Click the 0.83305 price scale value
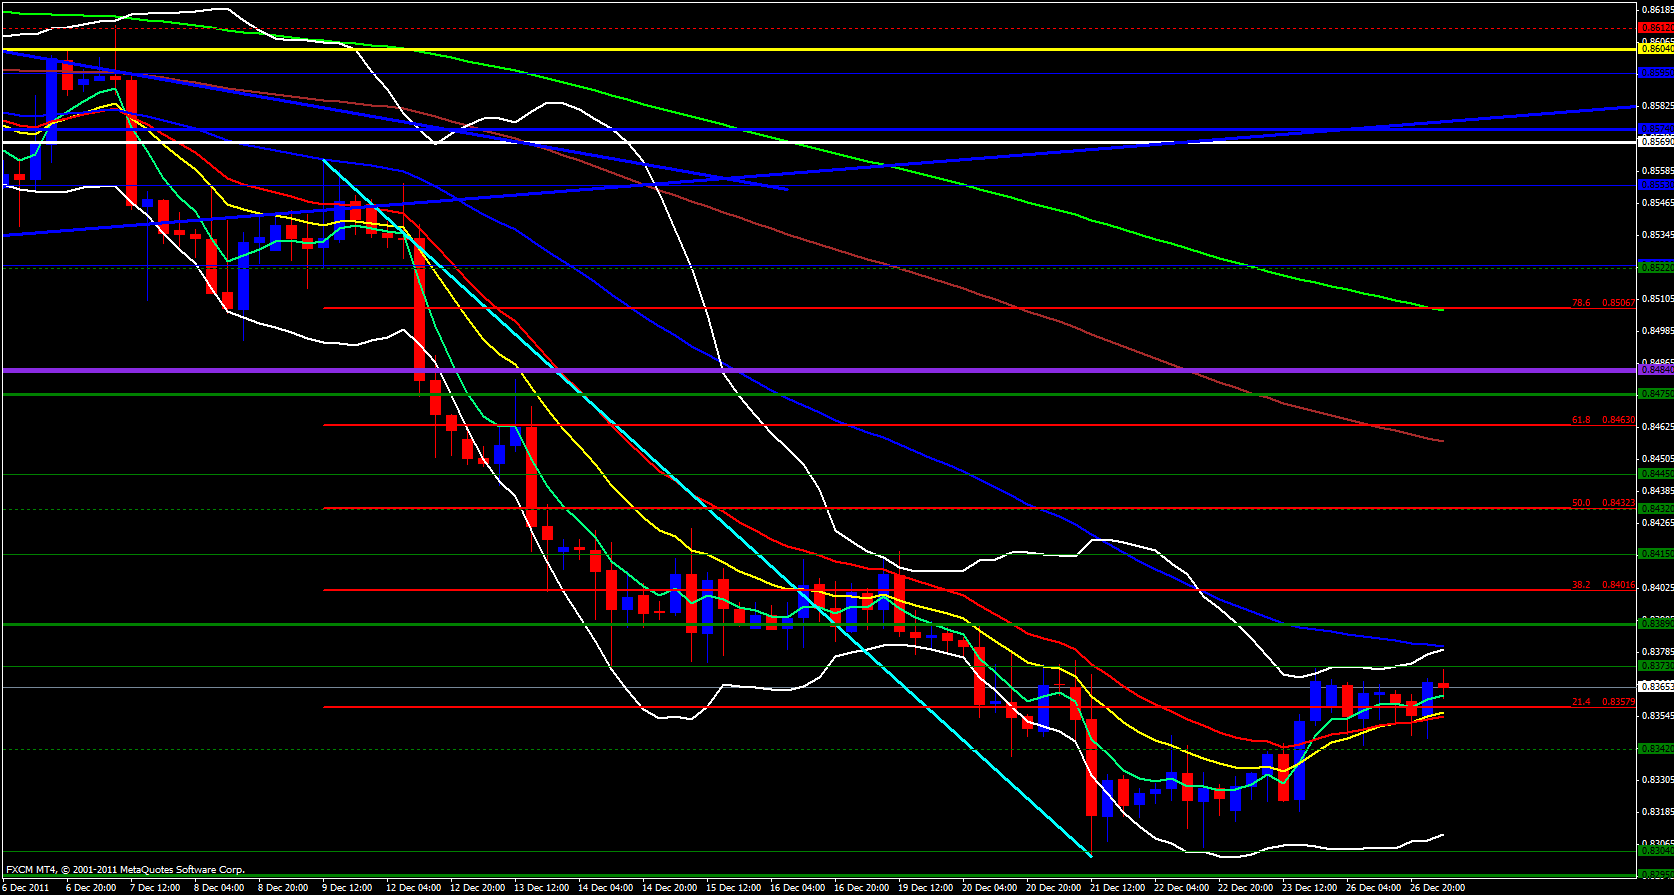 point(1658,779)
